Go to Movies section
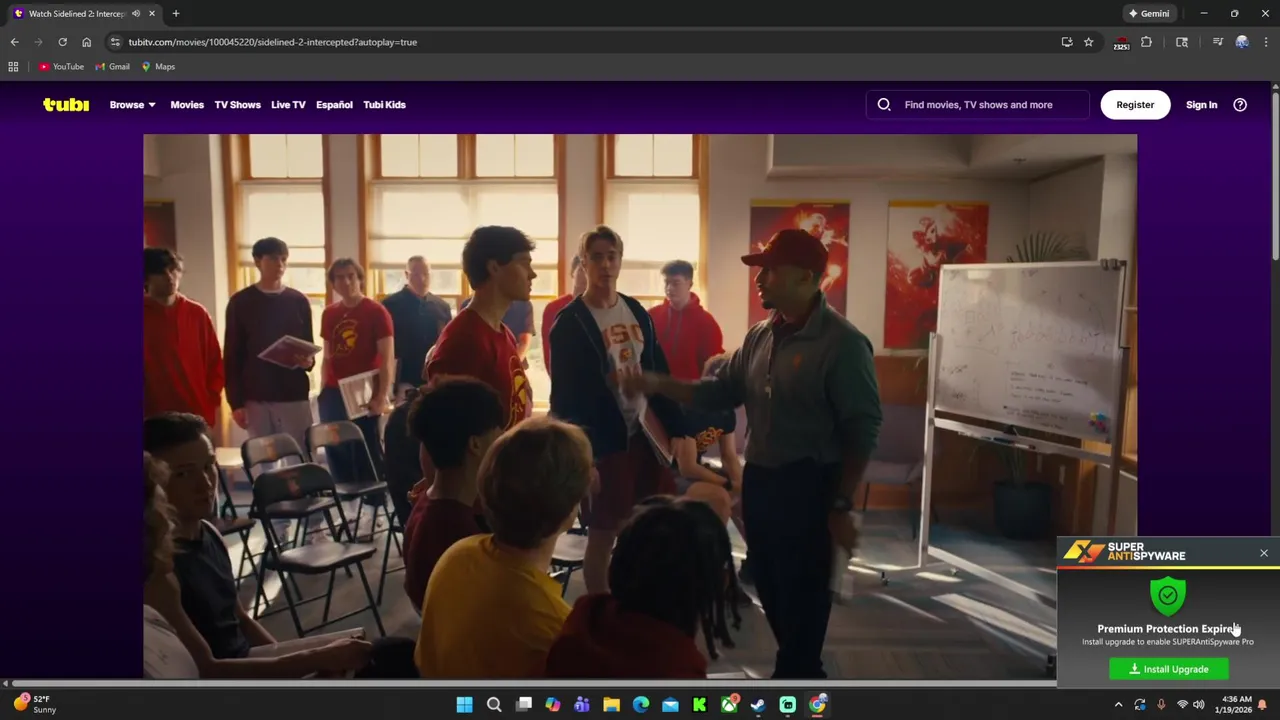Screen dimensions: 1280x720 (x=187, y=104)
